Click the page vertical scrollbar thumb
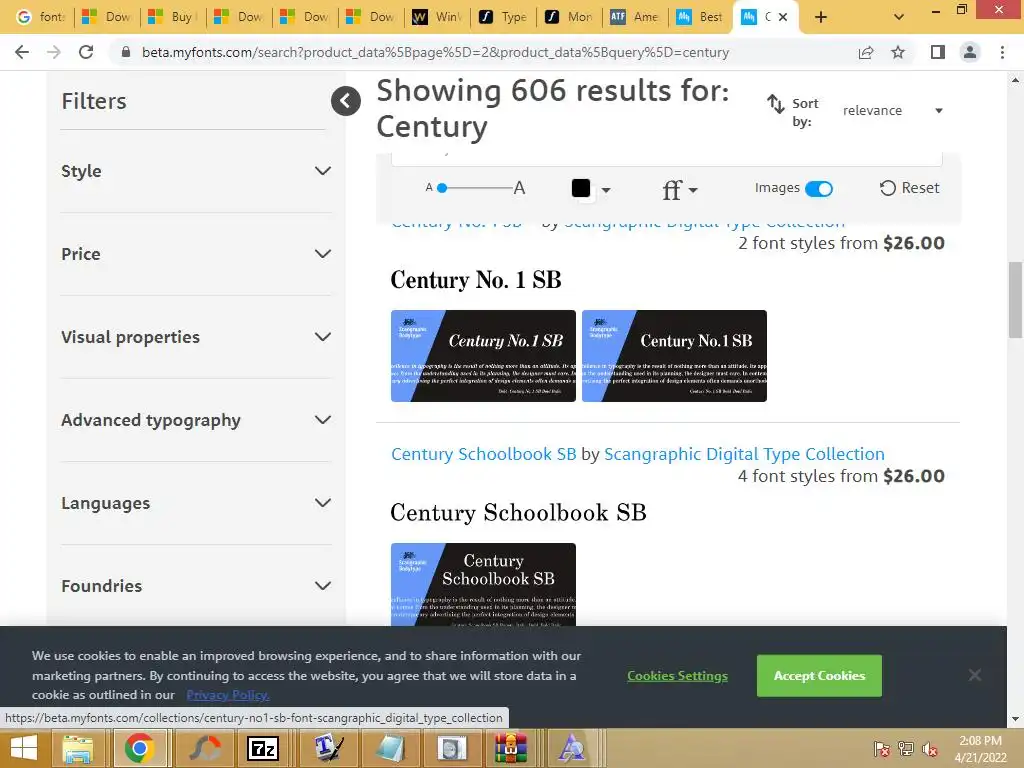Image resolution: width=1024 pixels, height=768 pixels. point(1015,299)
